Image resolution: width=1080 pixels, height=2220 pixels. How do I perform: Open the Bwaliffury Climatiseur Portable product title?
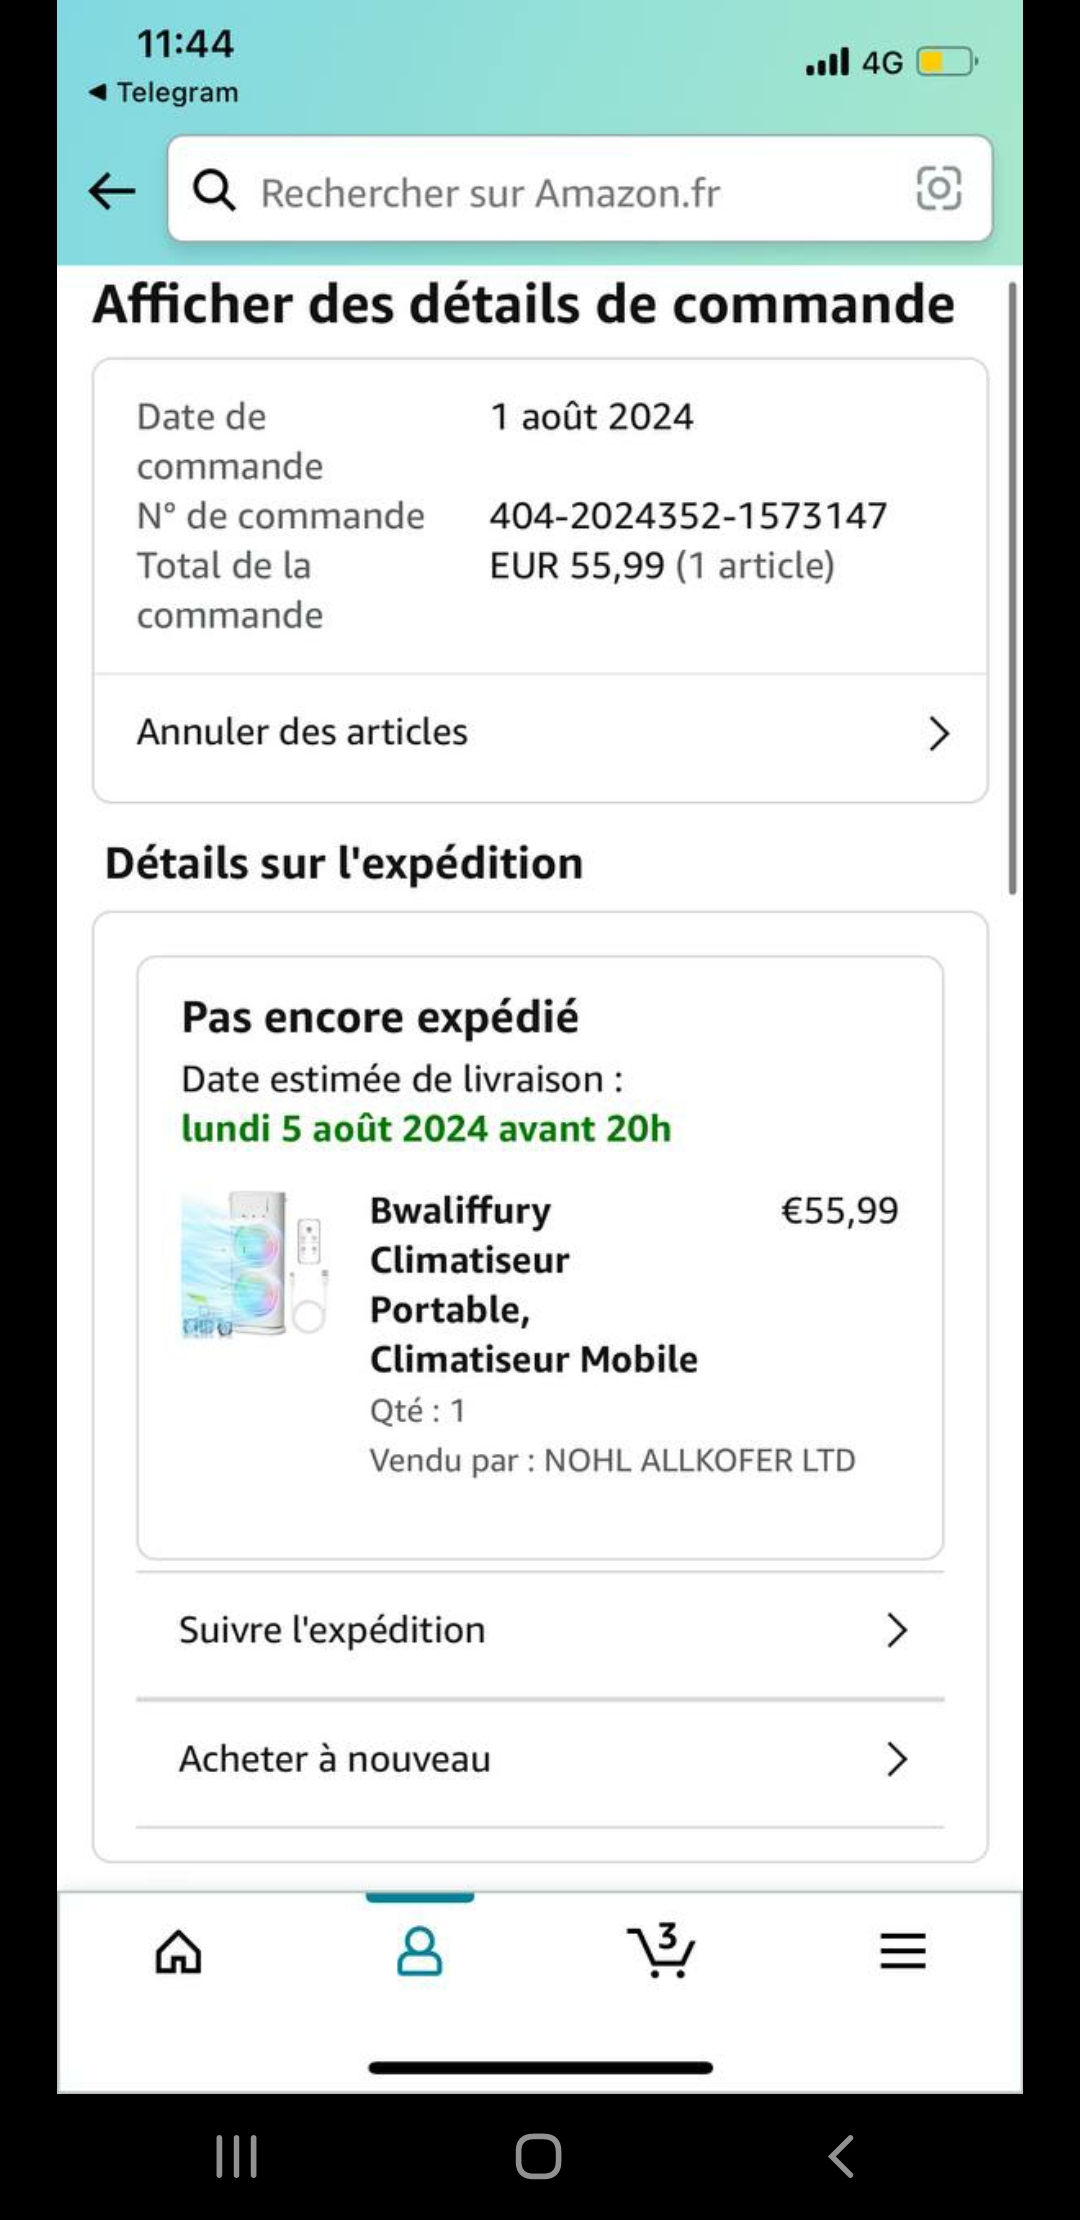(533, 1284)
